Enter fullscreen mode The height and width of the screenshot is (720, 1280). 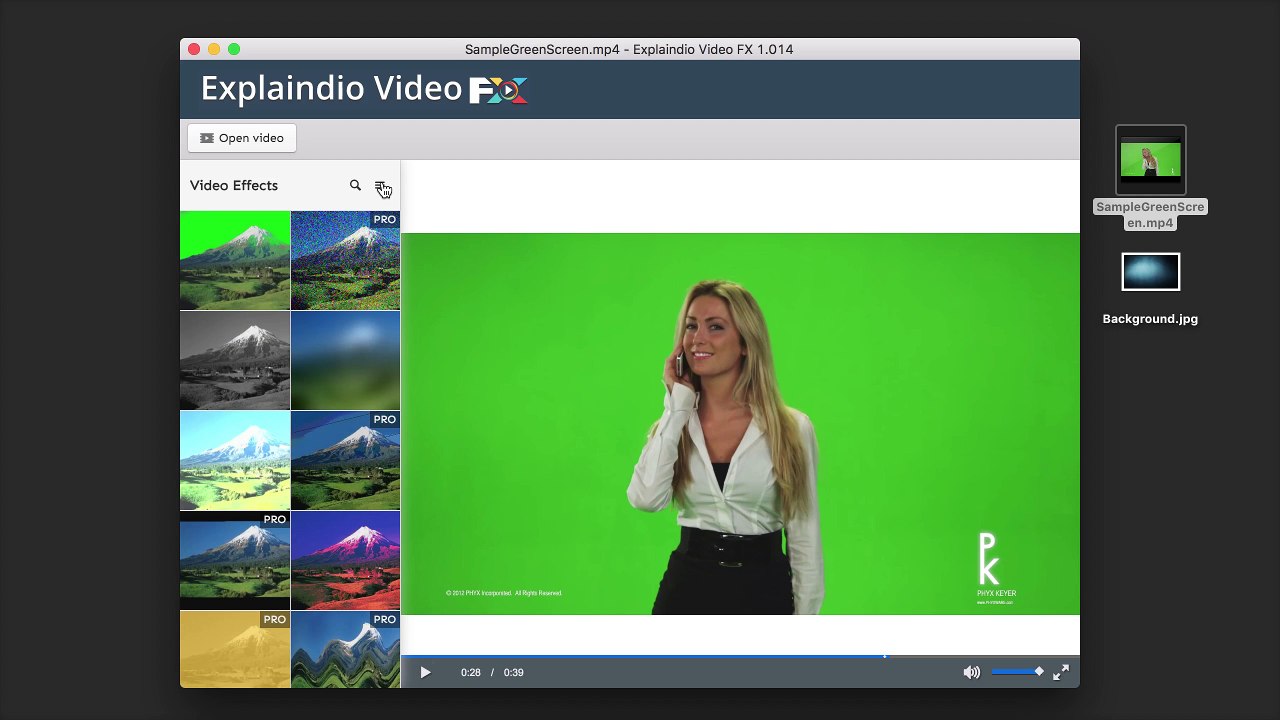tap(1061, 673)
